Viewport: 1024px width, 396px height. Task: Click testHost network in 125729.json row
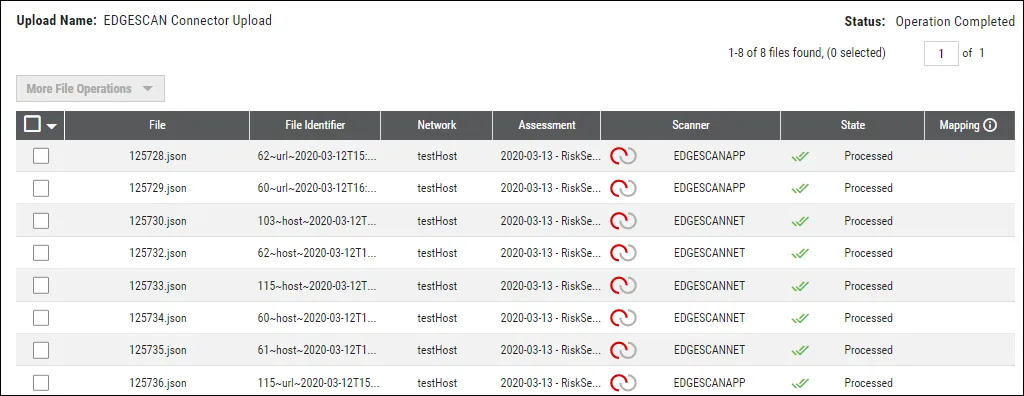[437, 188]
